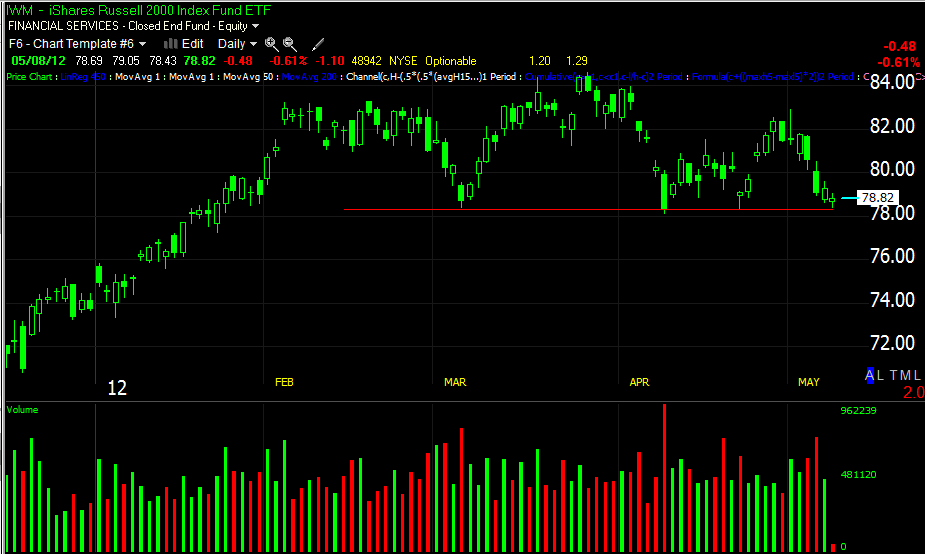Viewport: 925px width, 554px height.
Task: Click the 78.00 price axis label
Action: point(893,212)
